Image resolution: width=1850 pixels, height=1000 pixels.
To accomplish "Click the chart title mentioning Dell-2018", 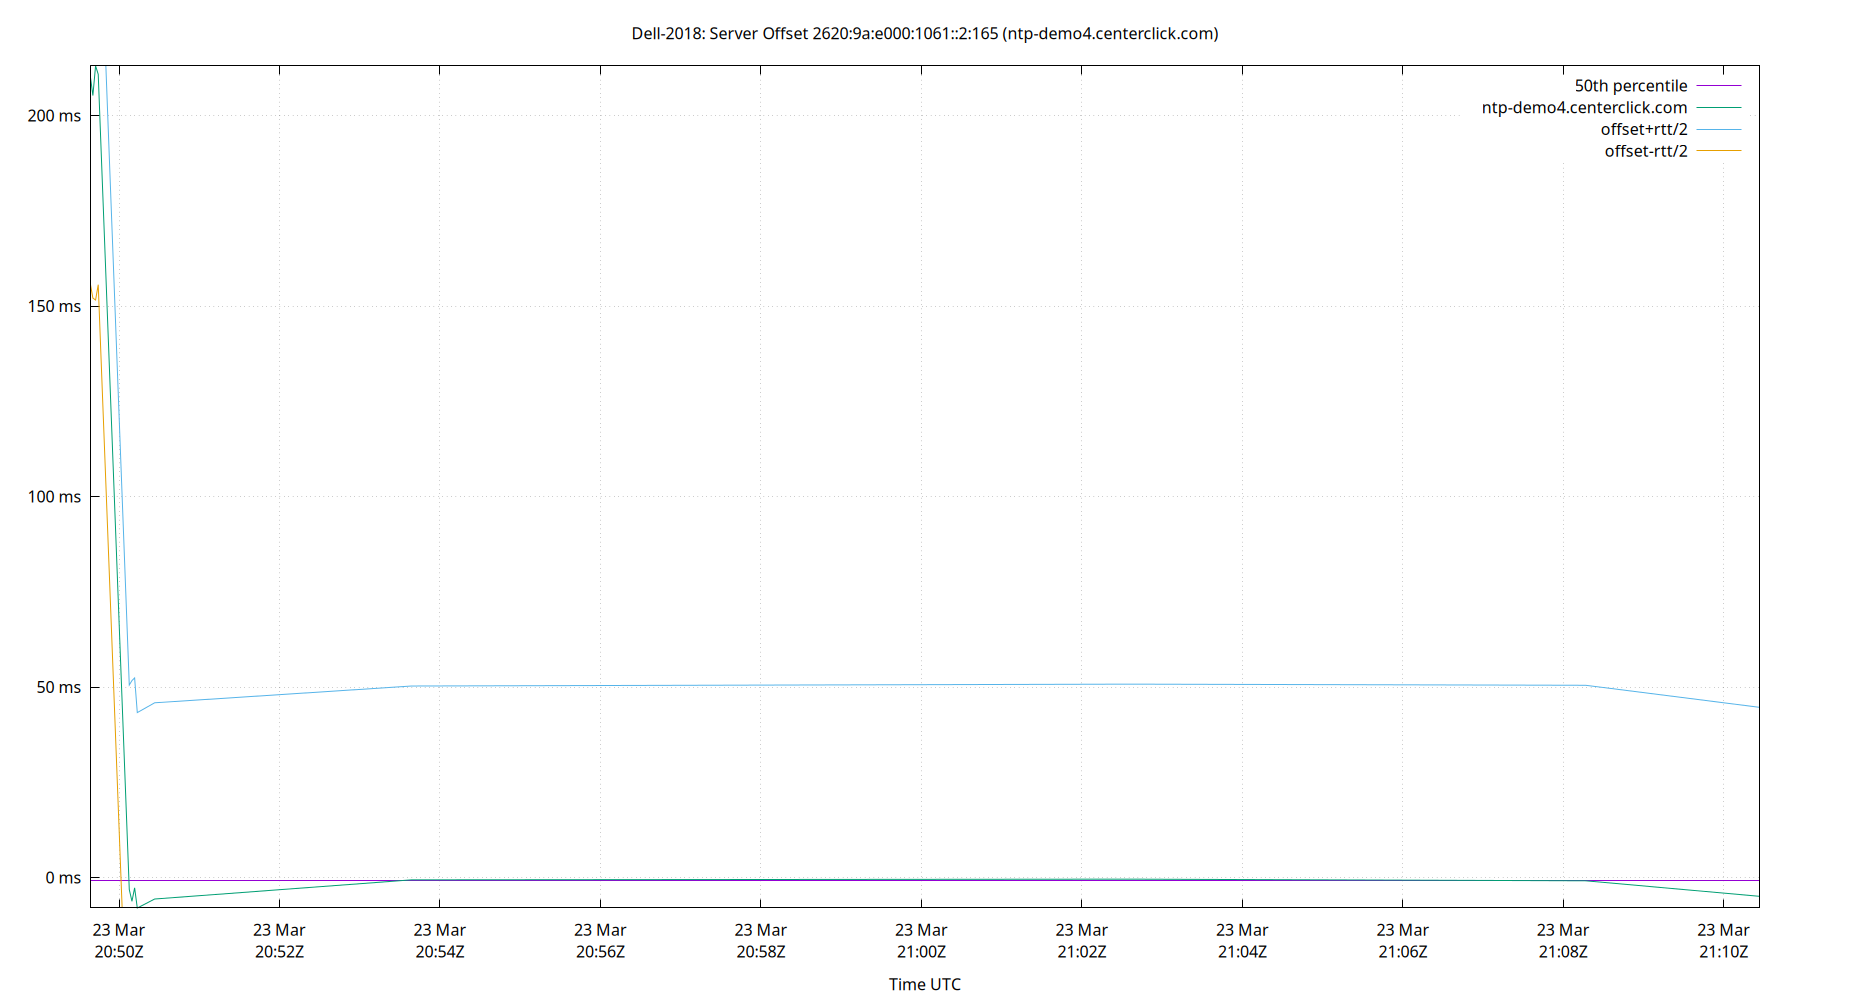I will coord(923,33).
